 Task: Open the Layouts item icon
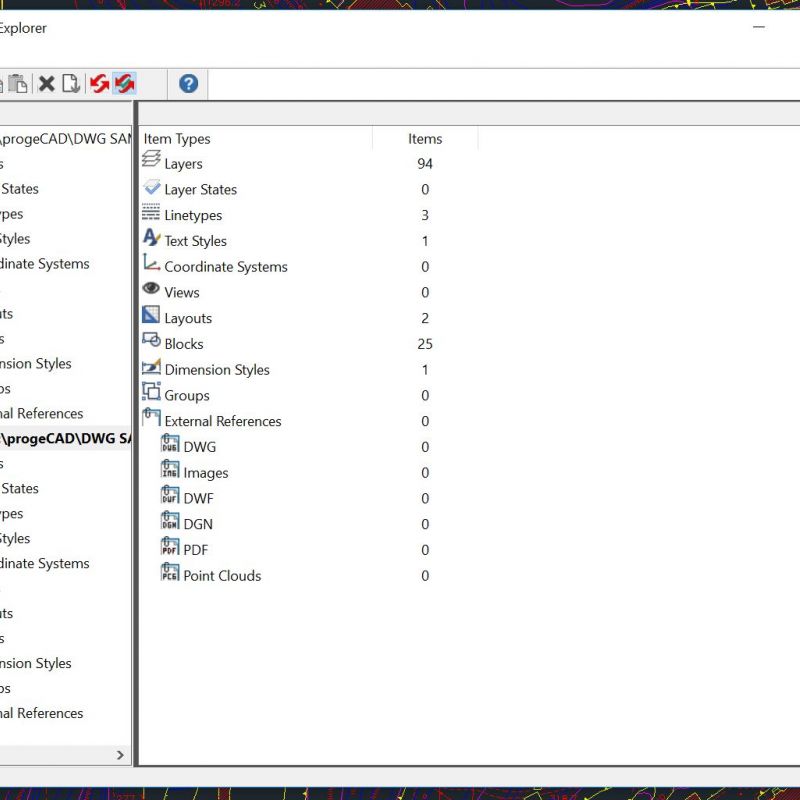click(x=152, y=317)
